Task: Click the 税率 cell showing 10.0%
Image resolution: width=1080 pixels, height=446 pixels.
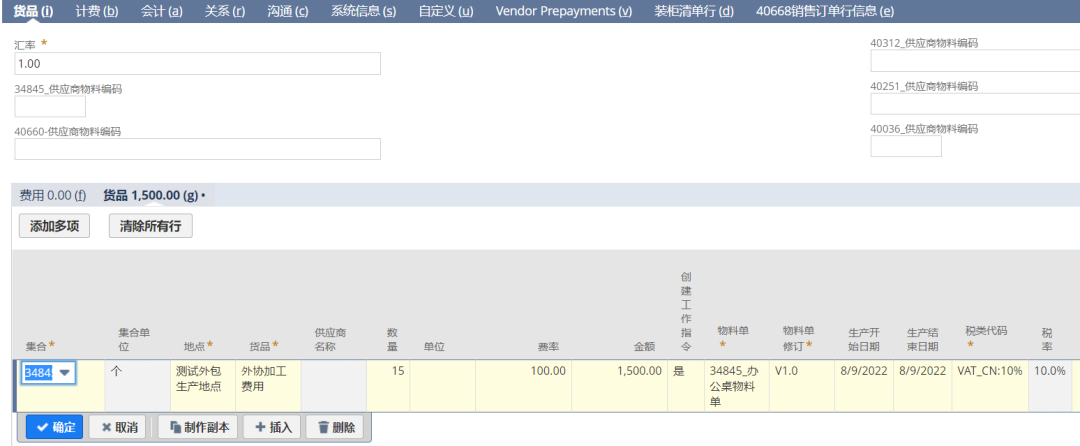Action: (x=1050, y=386)
